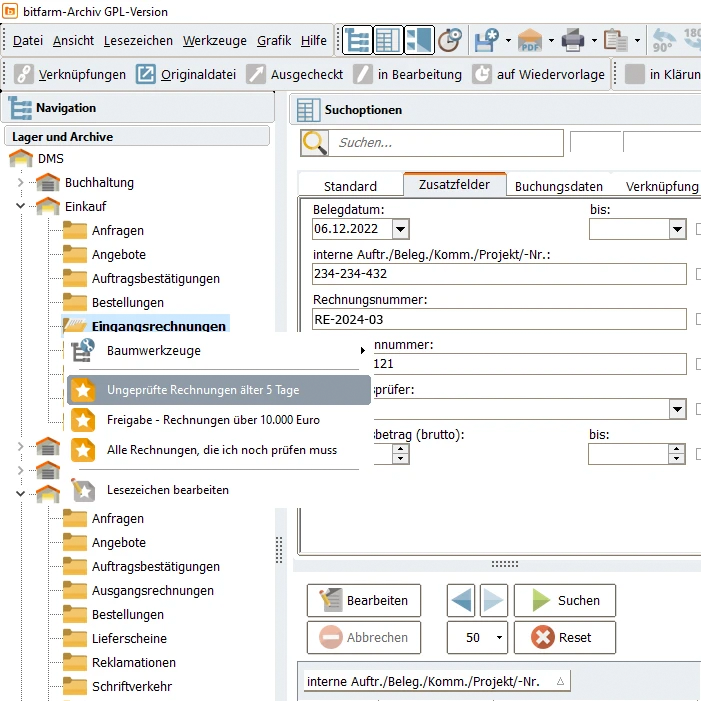The image size is (701, 701).
Task: Select 'Freigabe - Rechnungen über 10.000 Euro' bookmark
Action: tap(213, 420)
